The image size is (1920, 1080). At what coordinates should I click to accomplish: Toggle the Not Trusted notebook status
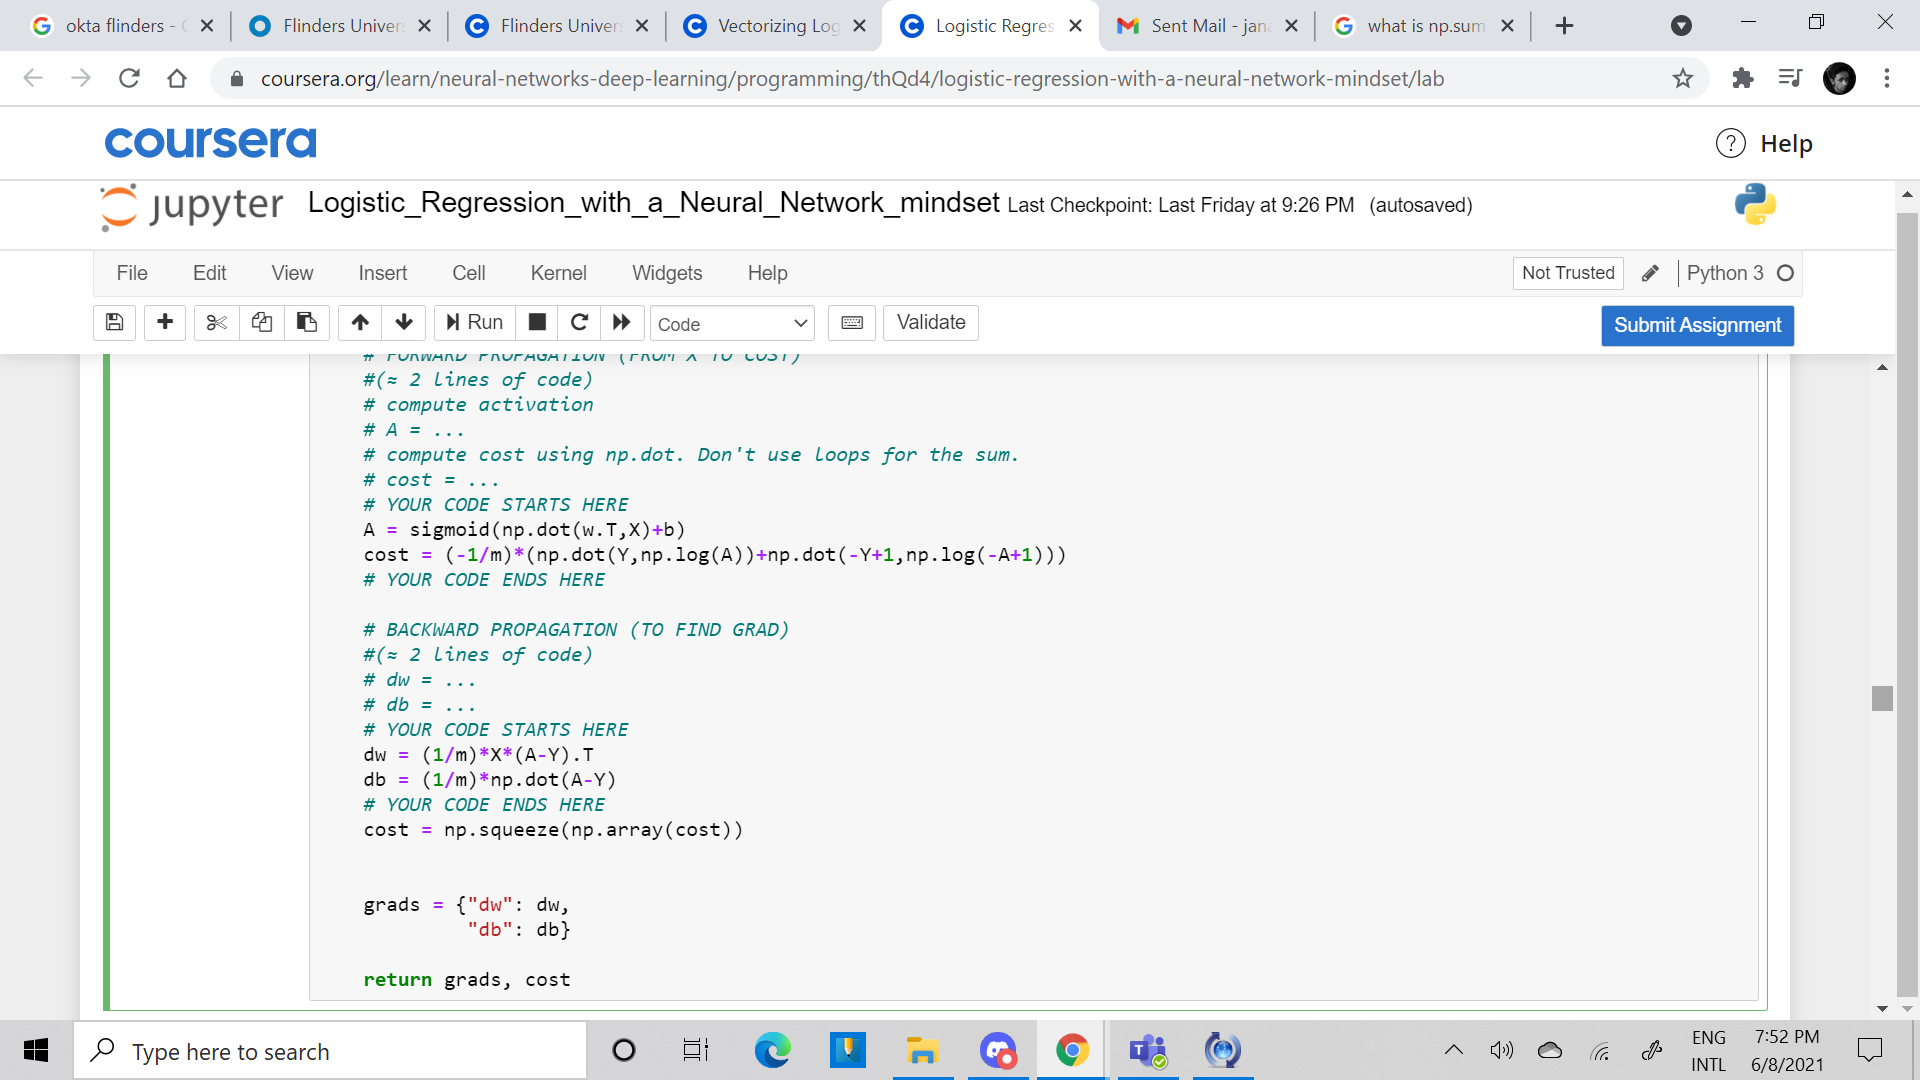coord(1567,273)
